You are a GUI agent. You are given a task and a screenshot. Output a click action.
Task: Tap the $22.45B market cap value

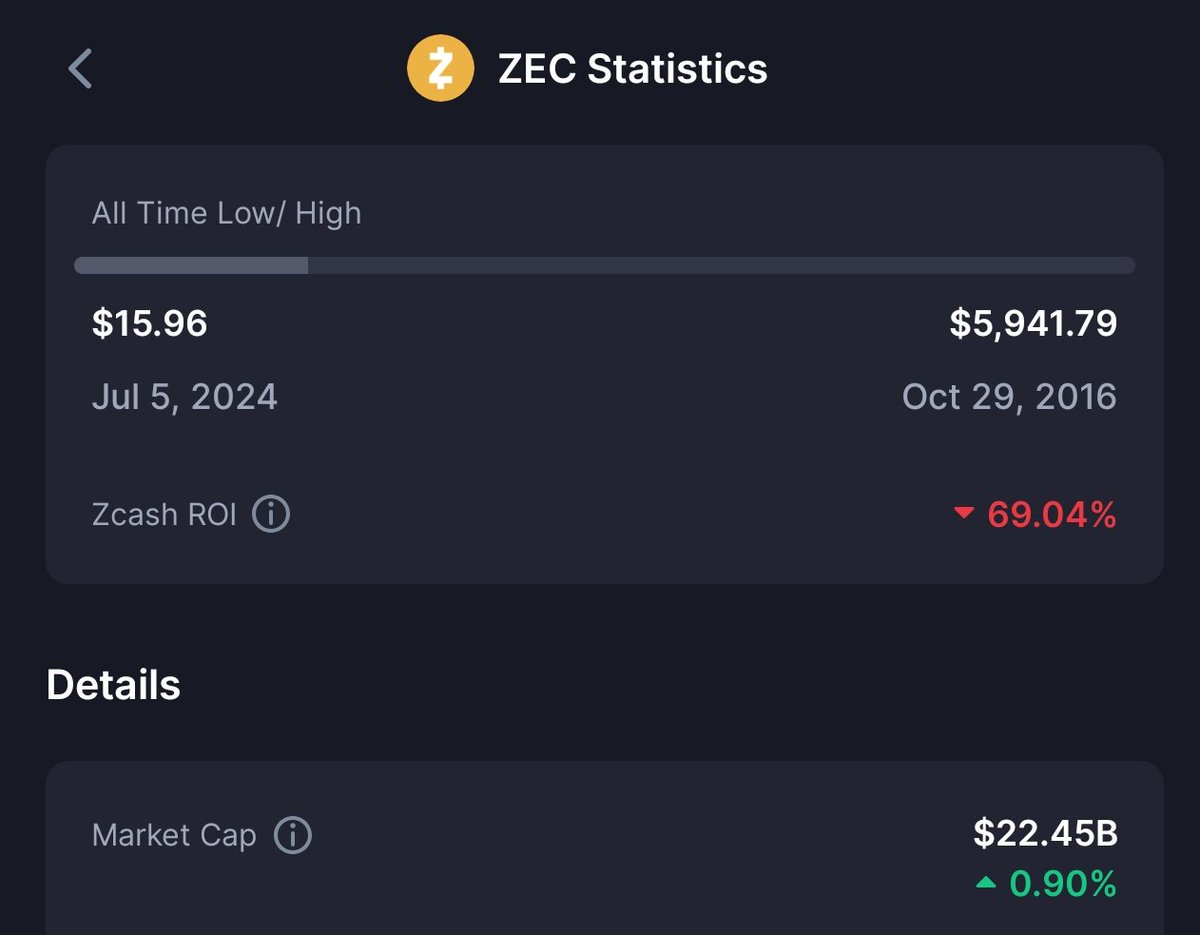[1046, 833]
